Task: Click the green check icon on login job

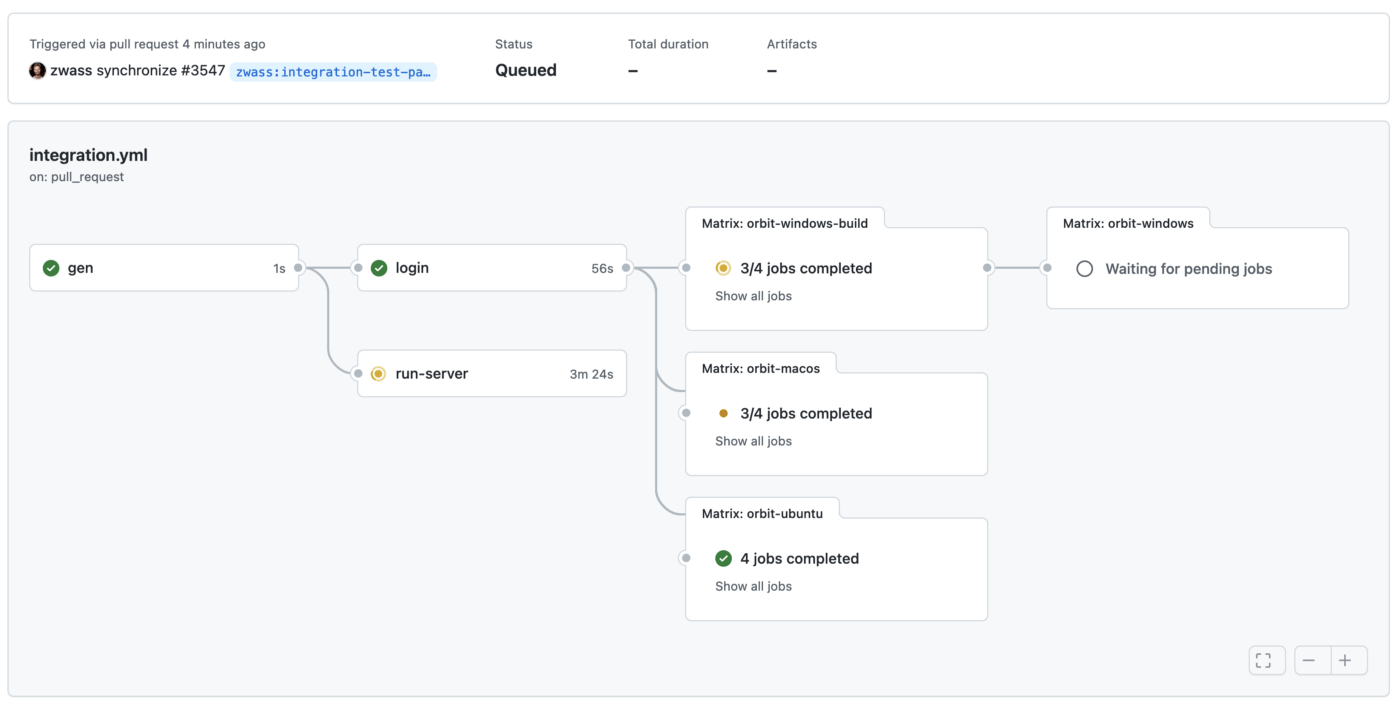Action: (x=379, y=268)
